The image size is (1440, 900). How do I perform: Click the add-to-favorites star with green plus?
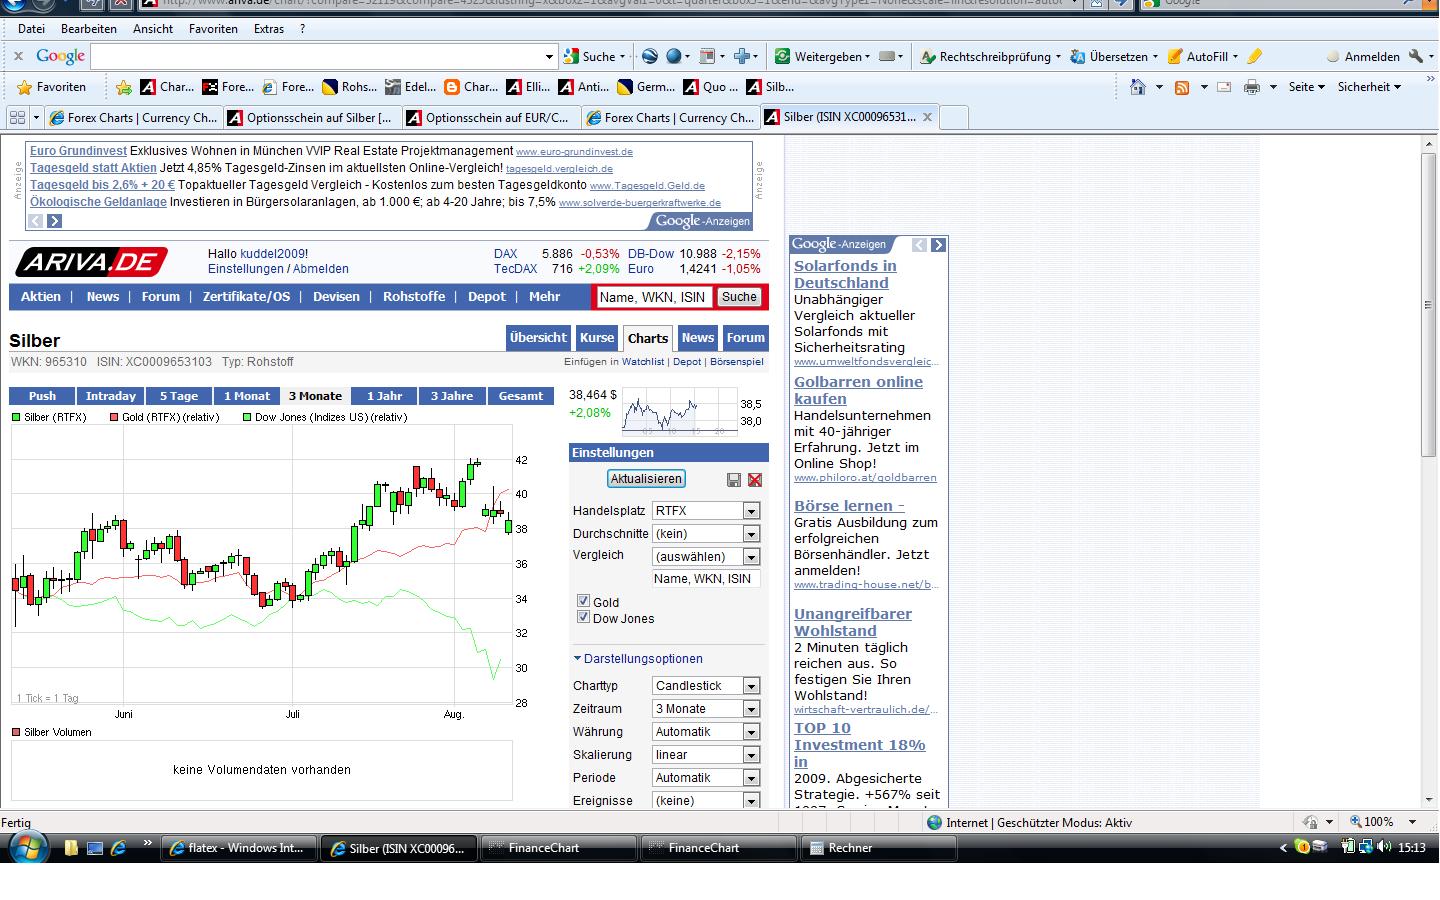124,87
